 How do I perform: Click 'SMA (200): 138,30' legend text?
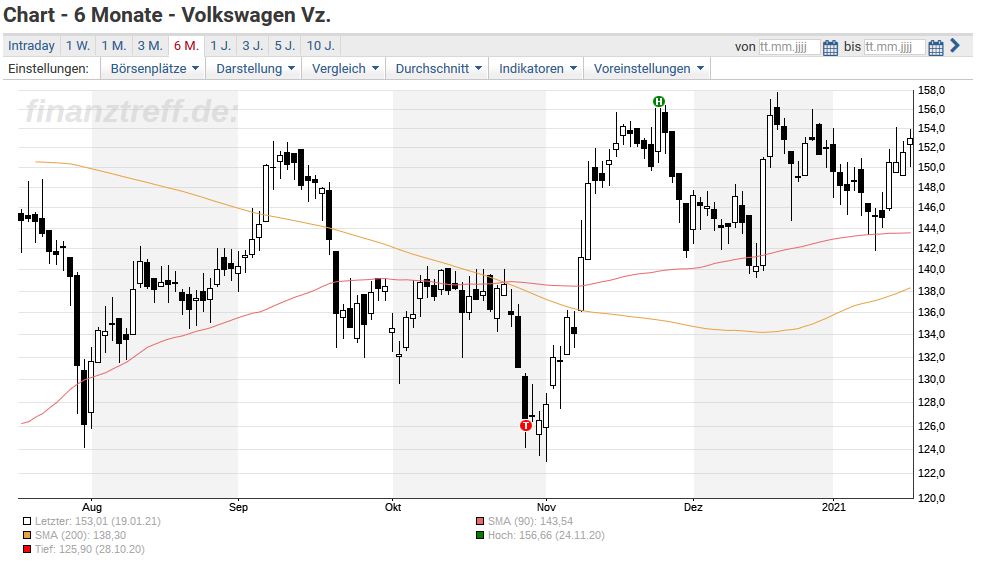(80, 535)
